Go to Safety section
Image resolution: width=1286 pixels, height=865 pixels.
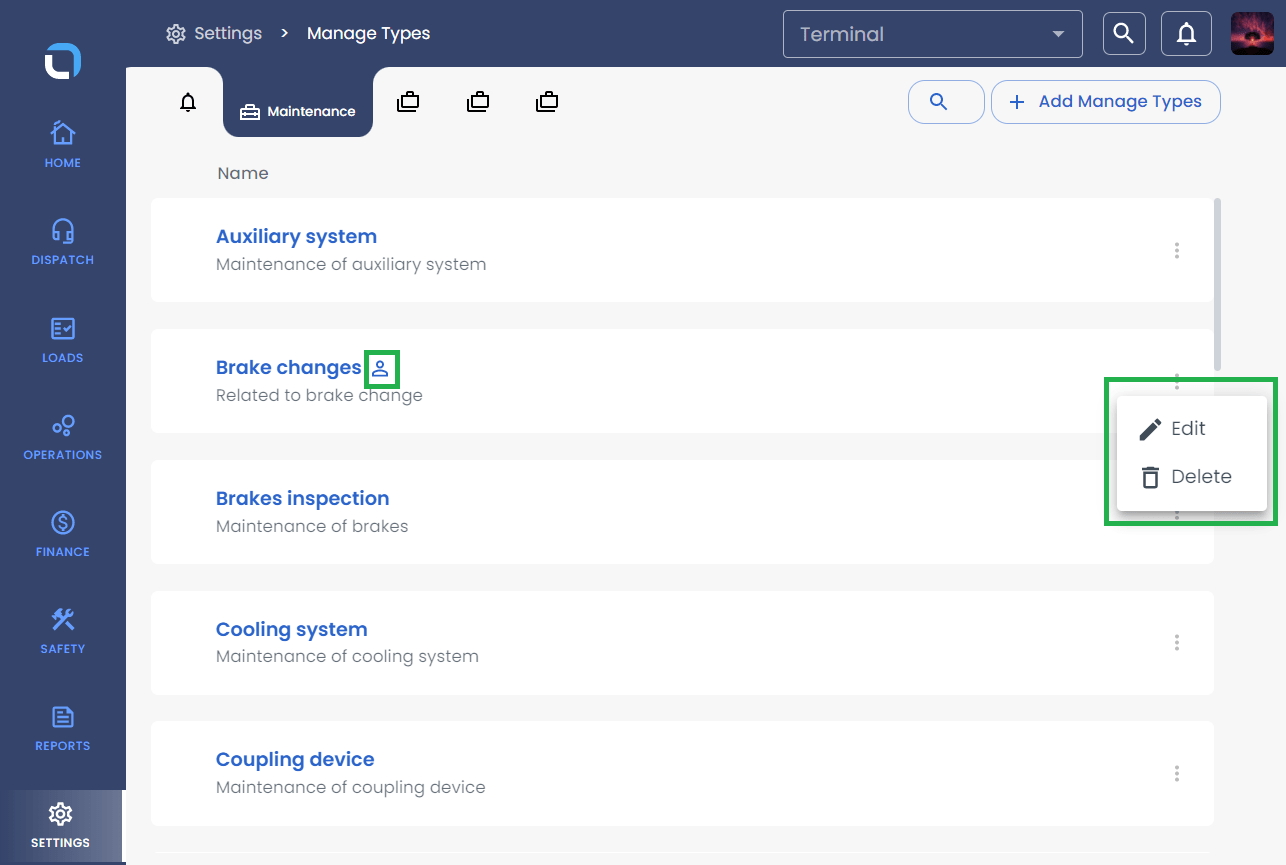point(62,630)
